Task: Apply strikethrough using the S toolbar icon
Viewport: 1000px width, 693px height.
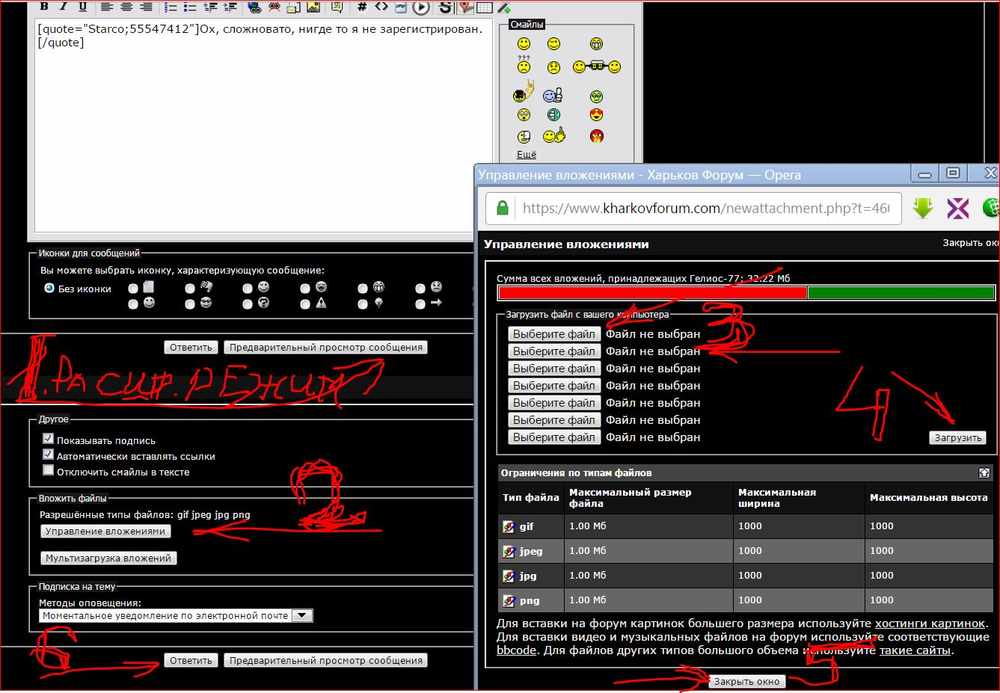Action: point(446,7)
